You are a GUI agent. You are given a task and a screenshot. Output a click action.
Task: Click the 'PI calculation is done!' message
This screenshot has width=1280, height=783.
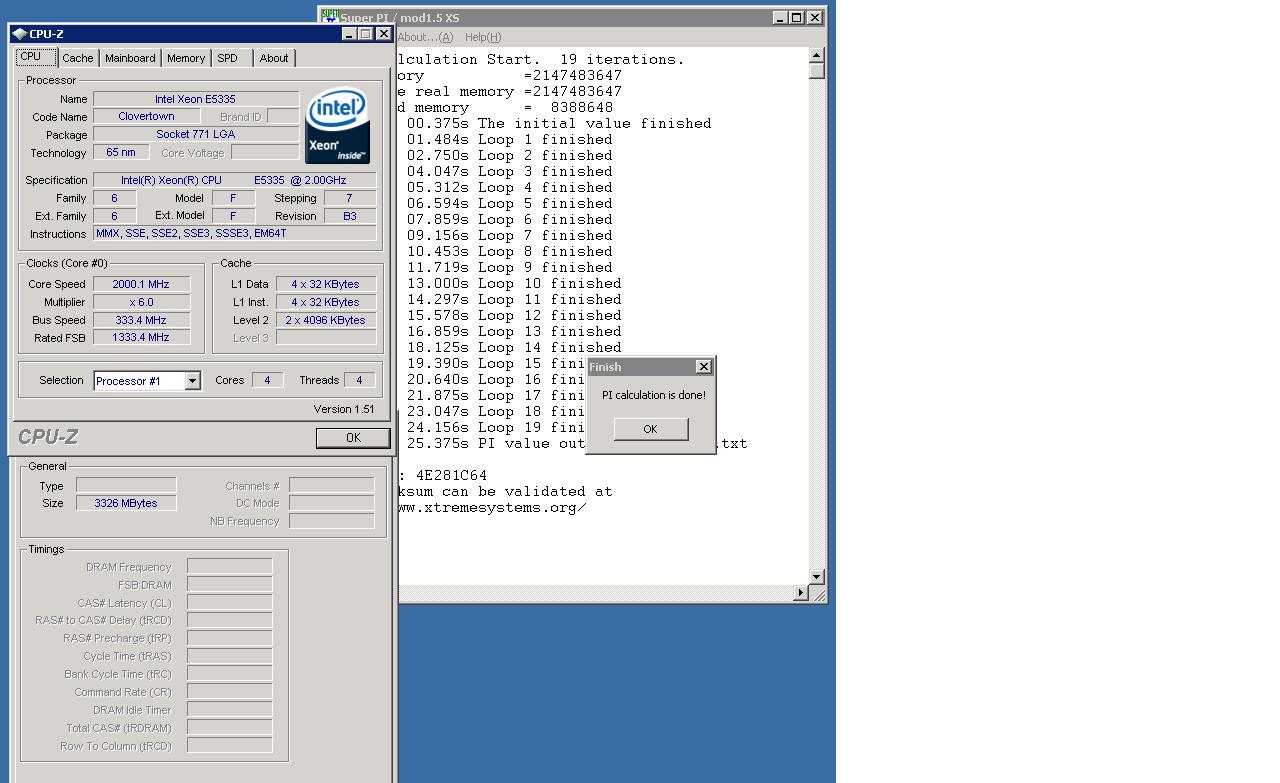(x=653, y=395)
